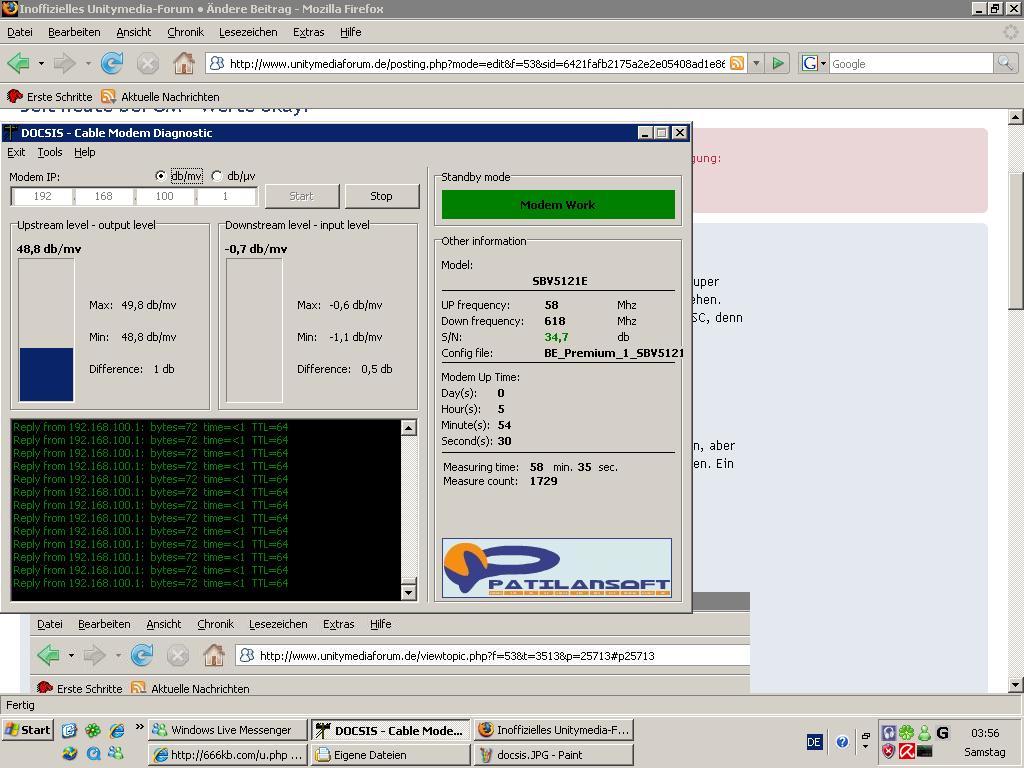Open search engine chooser dropdown arrow

tap(824, 63)
